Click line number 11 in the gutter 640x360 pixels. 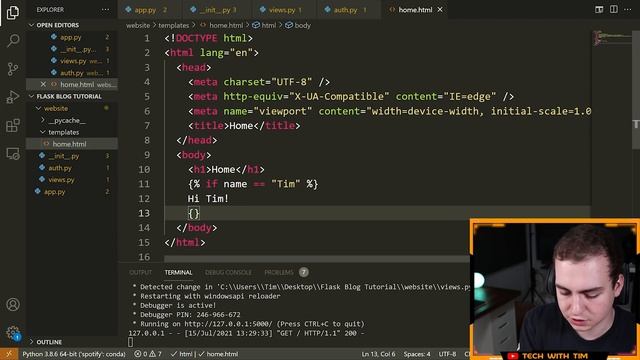[144, 184]
